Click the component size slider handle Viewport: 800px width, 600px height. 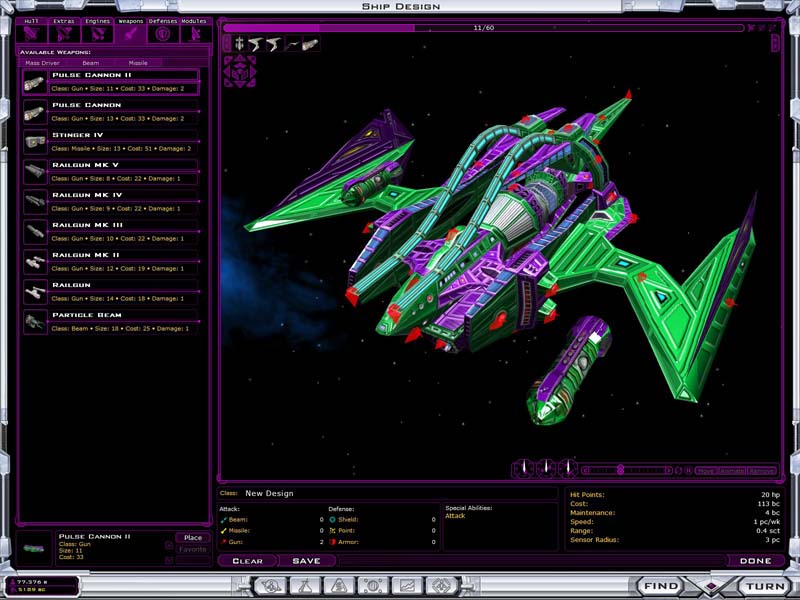(x=620, y=470)
